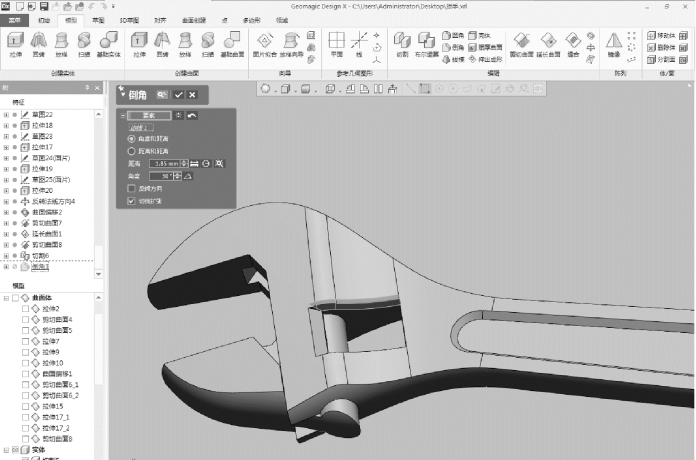Open the 对齐 ribbon tab
696x460 pixels.
pyautogui.click(x=160, y=19)
